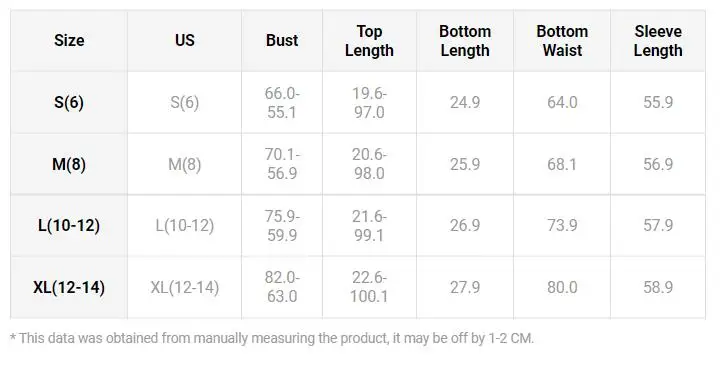Click the bust value 66.0-55.1
721x367 pixels.
(282, 103)
